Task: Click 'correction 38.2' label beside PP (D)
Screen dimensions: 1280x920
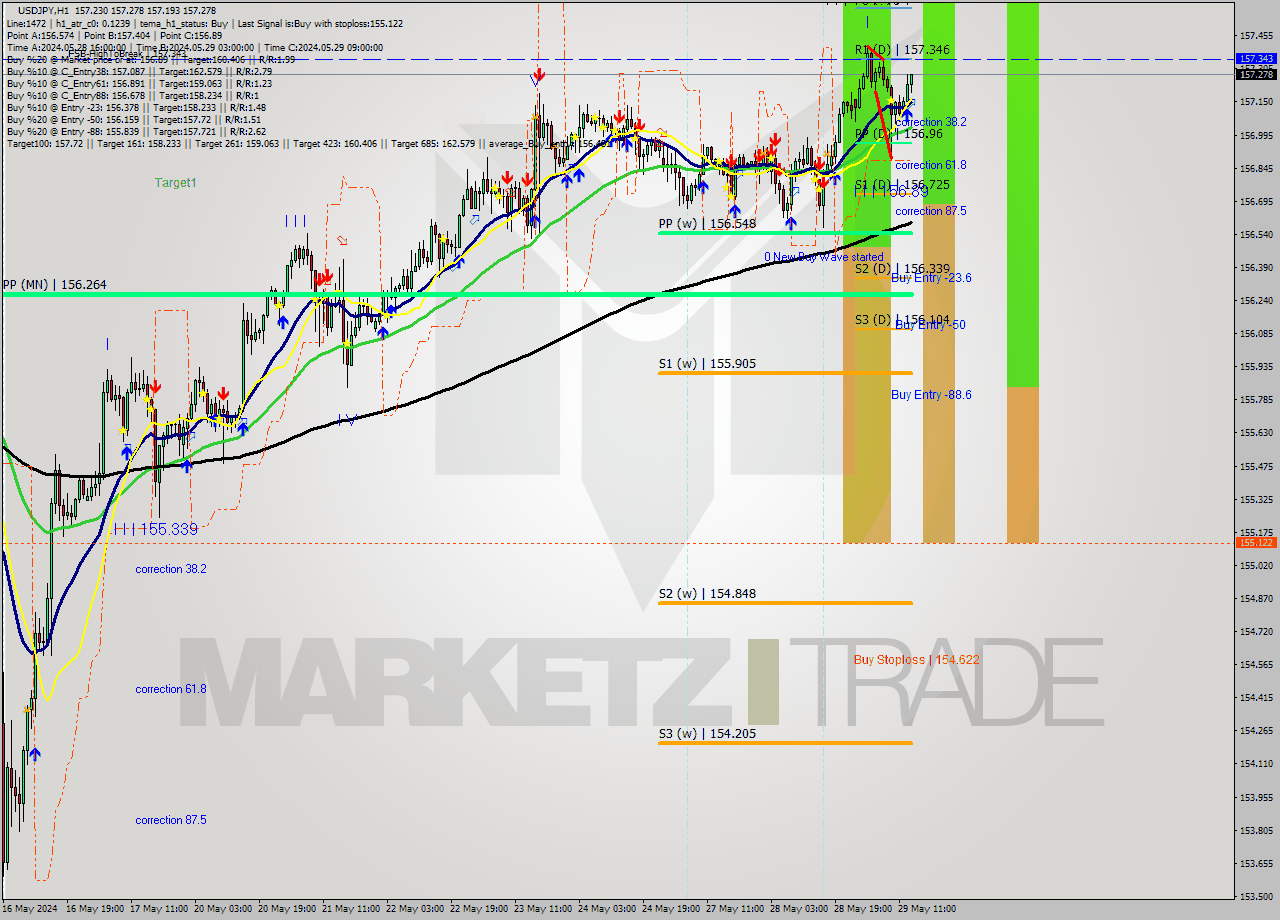Action: coord(930,122)
